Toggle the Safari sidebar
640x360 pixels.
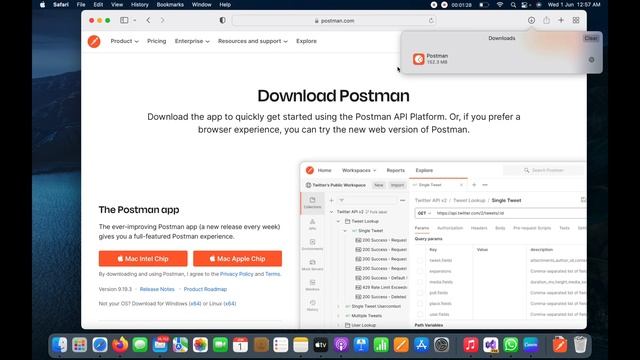pyautogui.click(x=124, y=20)
